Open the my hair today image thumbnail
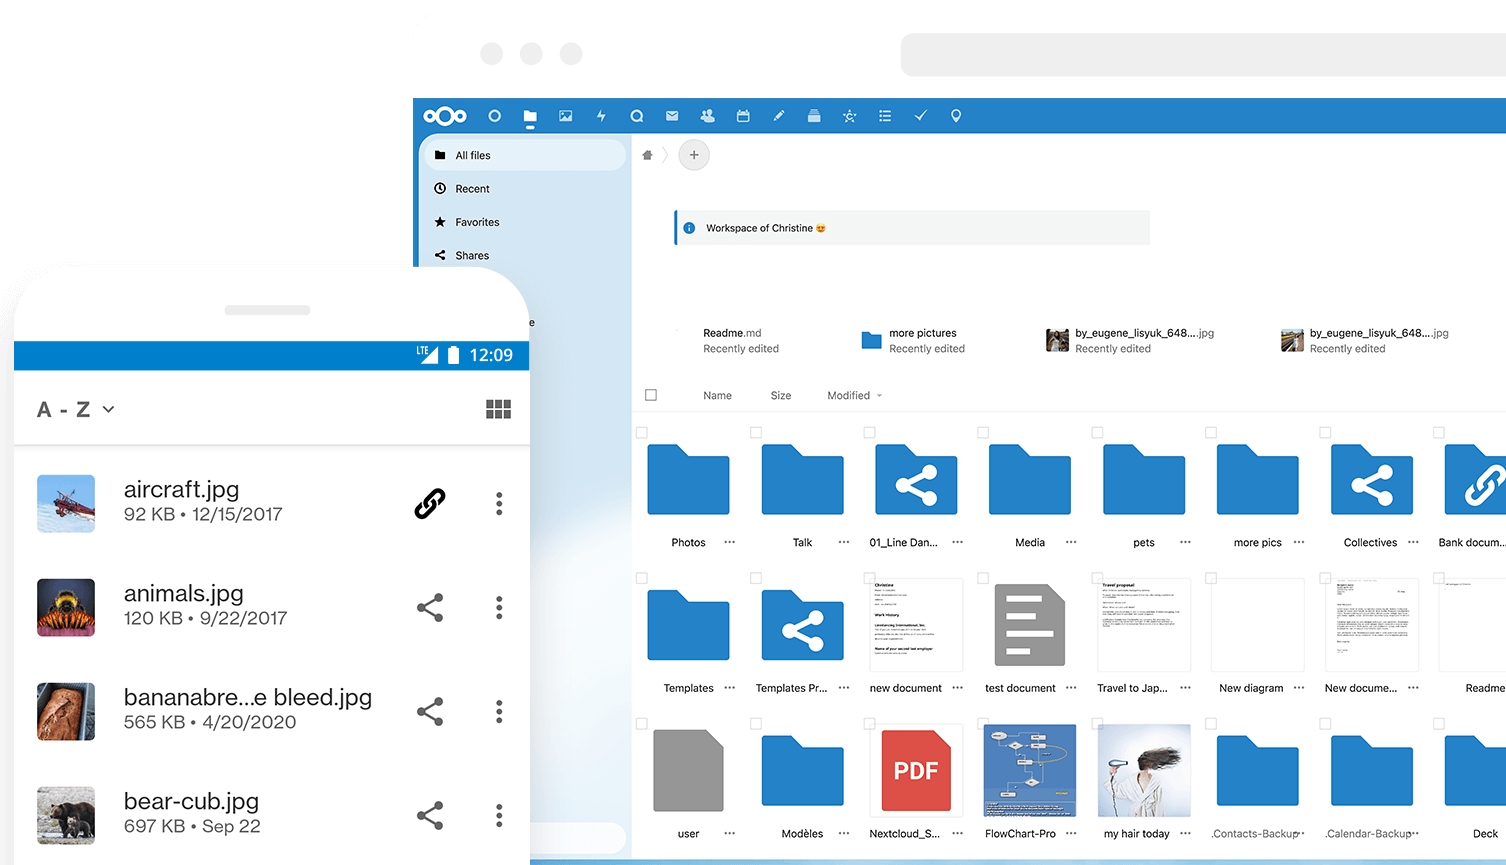Screen dimensions: 1506x865 (x=1144, y=770)
